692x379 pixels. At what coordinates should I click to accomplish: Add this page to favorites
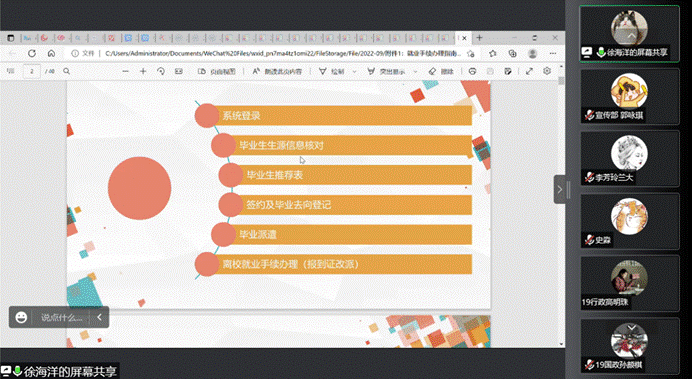[471, 53]
